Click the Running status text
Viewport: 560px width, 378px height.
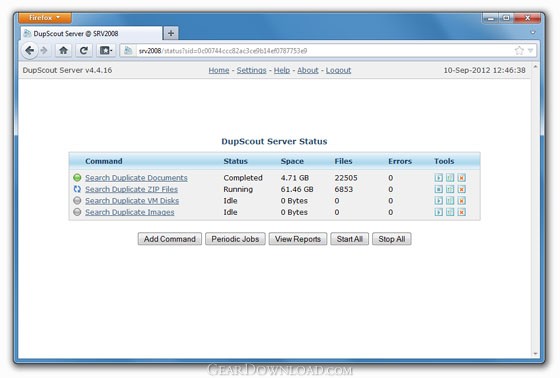pyautogui.click(x=238, y=189)
